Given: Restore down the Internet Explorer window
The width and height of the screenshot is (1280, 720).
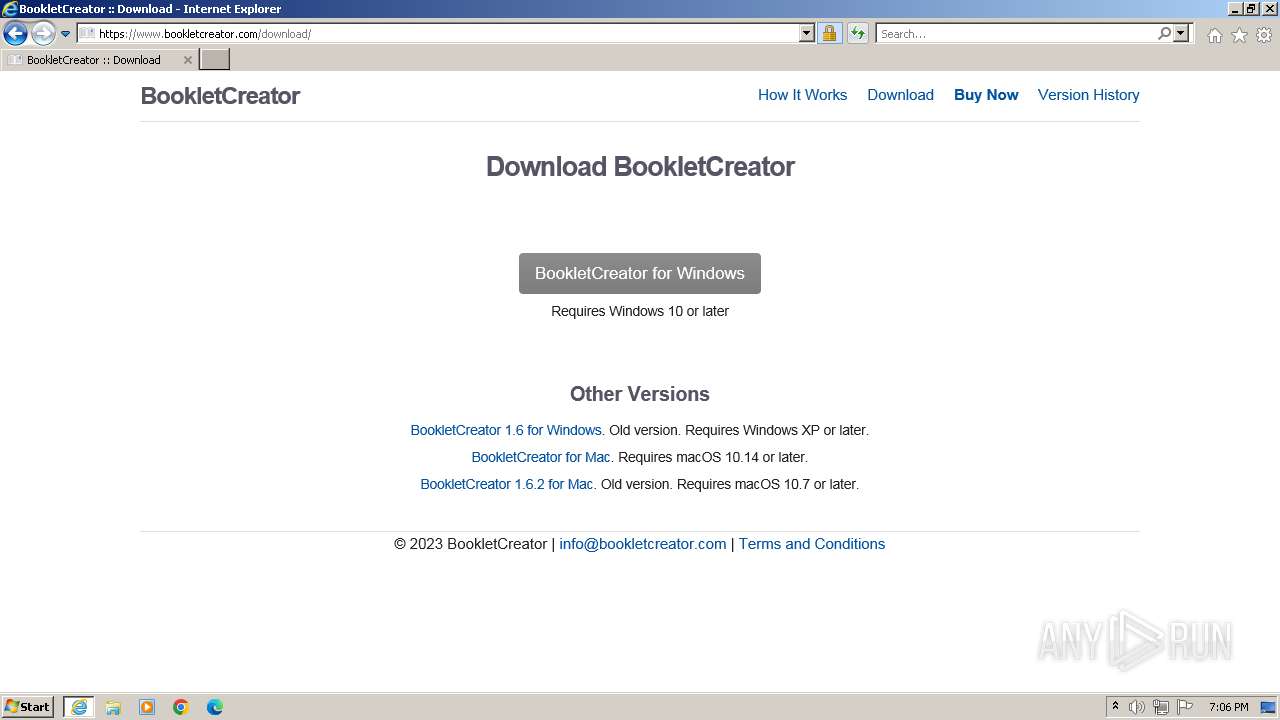Looking at the screenshot, I should tap(1251, 9).
